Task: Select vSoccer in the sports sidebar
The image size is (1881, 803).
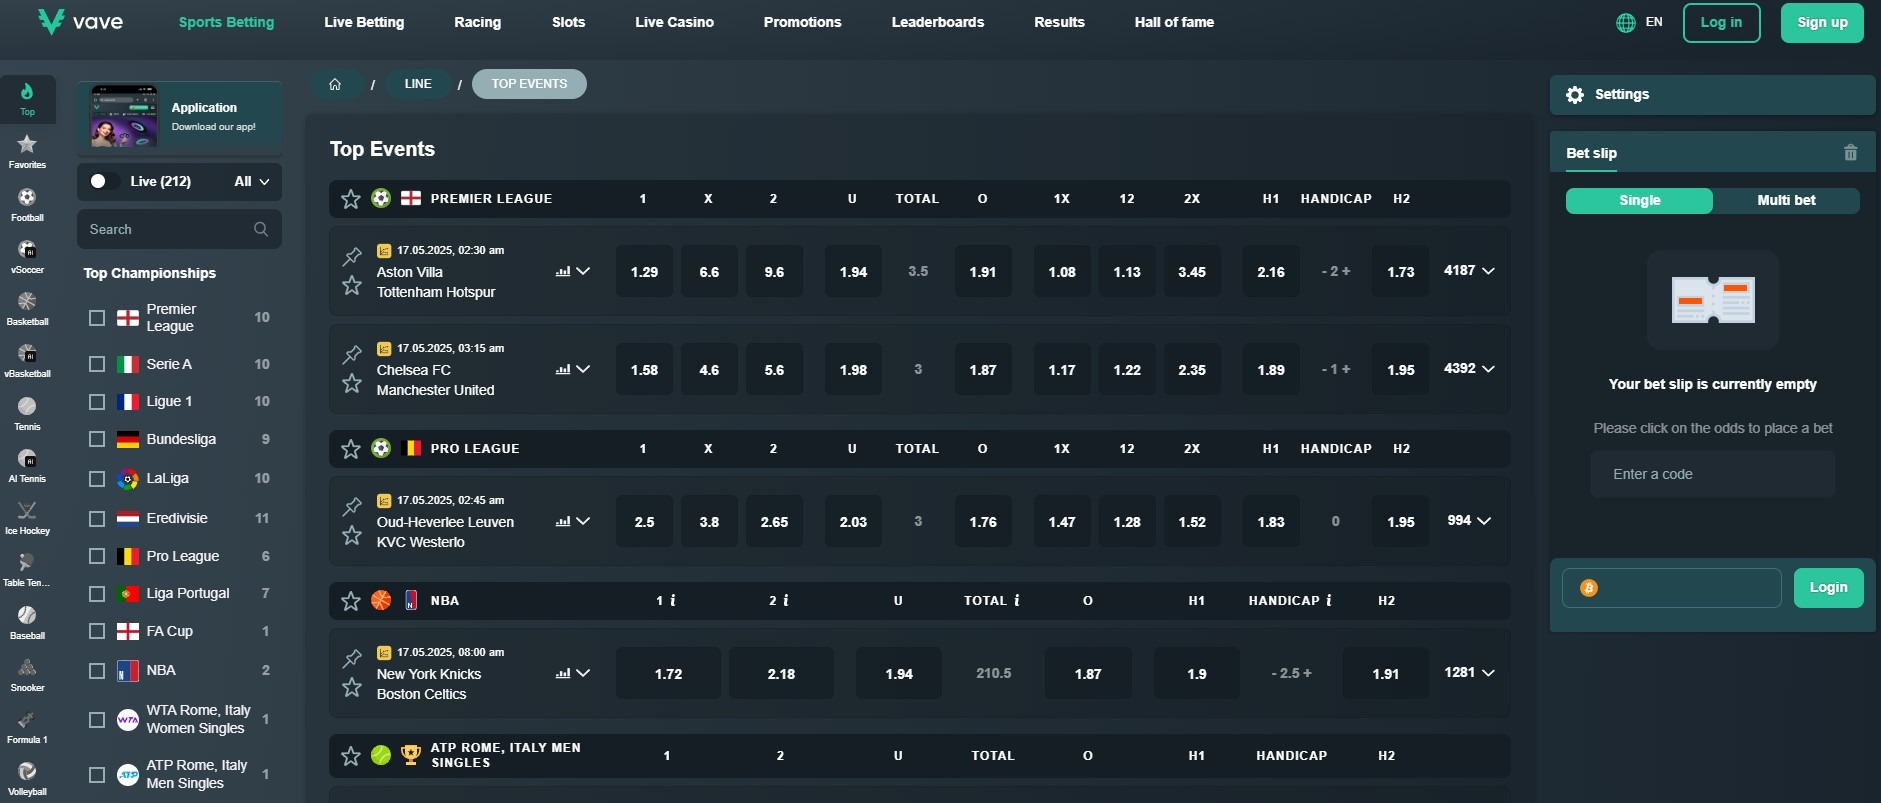Action: click(27, 255)
